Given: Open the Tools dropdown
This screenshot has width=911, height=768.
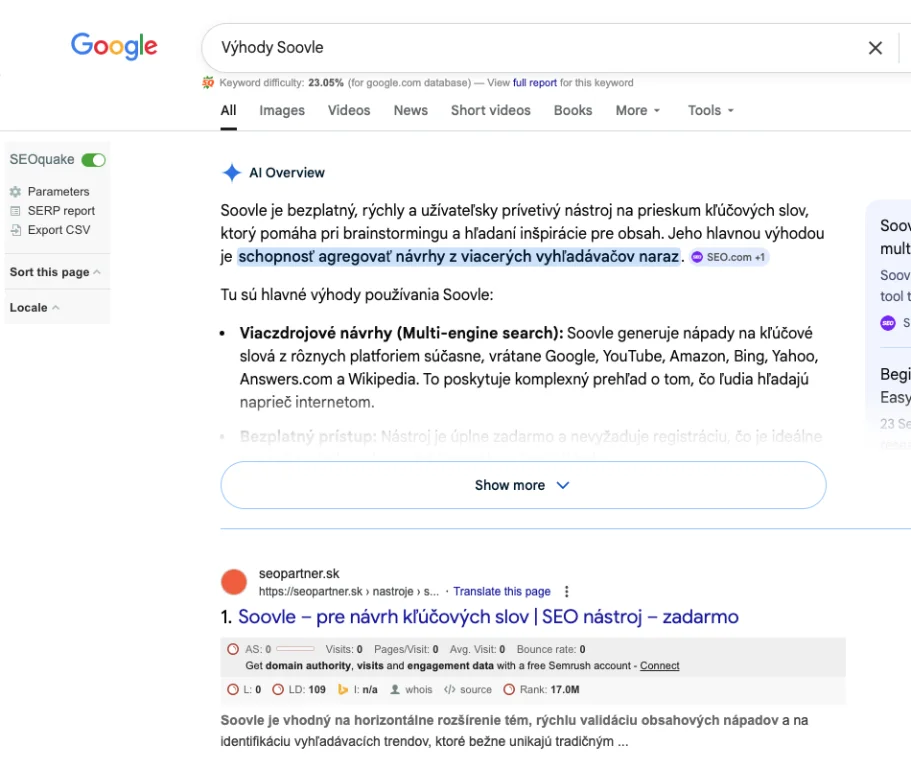Looking at the screenshot, I should click(x=710, y=110).
